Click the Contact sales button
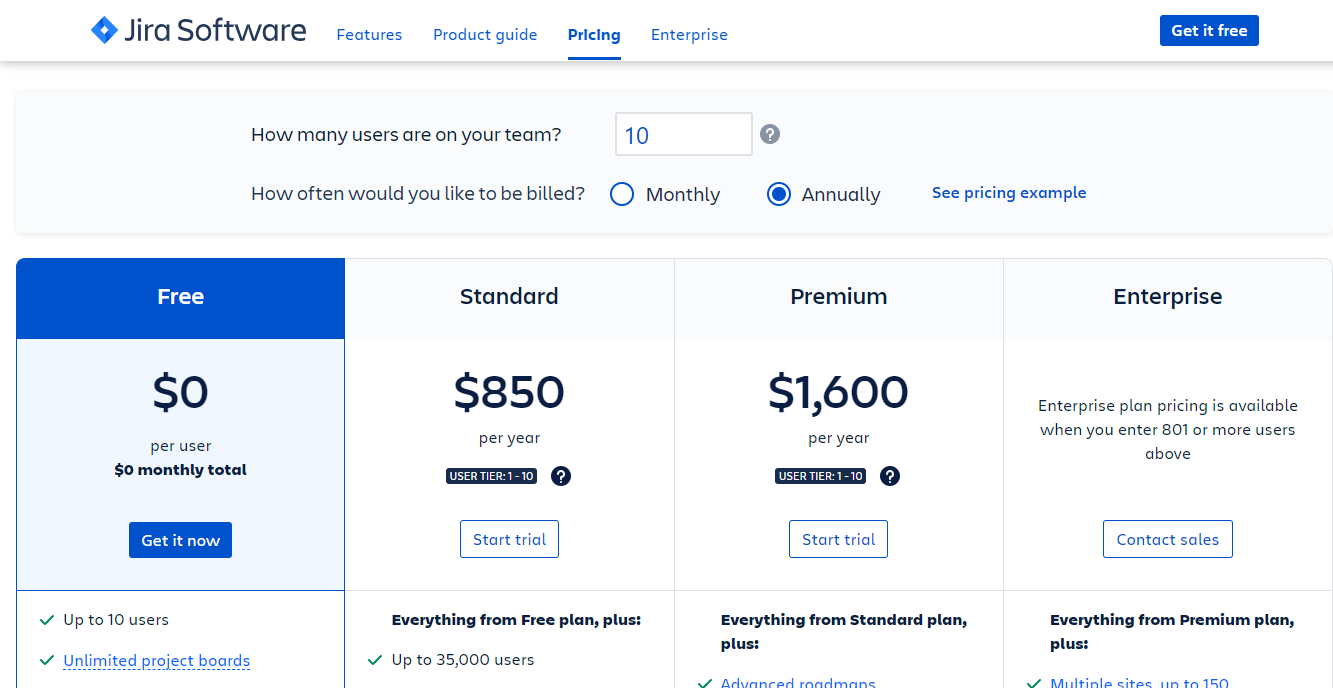 pos(1167,539)
